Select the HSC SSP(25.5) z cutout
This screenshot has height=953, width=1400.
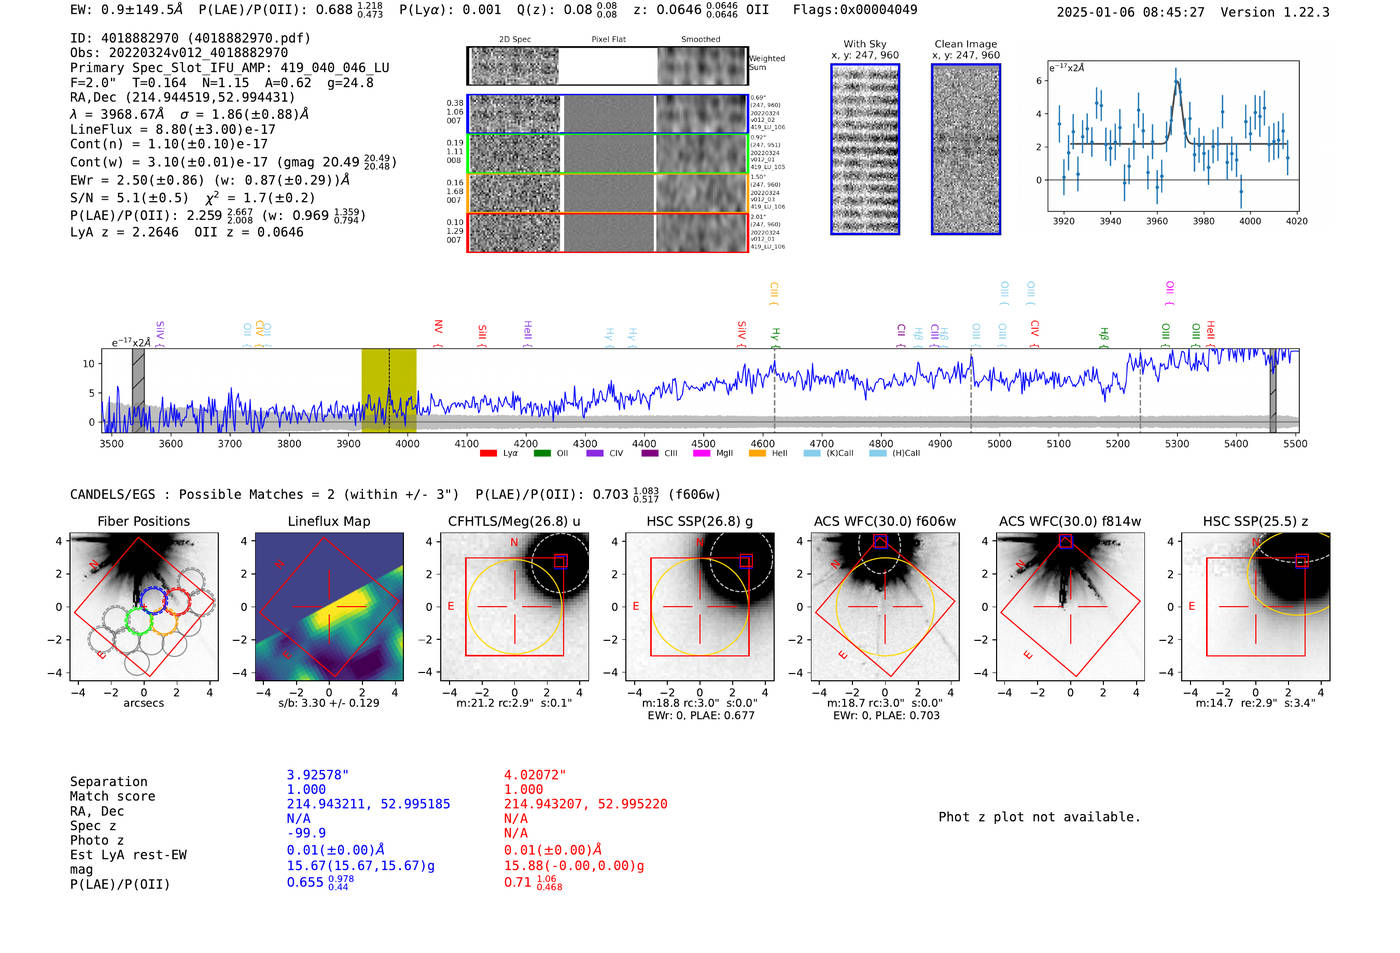(x=1255, y=607)
